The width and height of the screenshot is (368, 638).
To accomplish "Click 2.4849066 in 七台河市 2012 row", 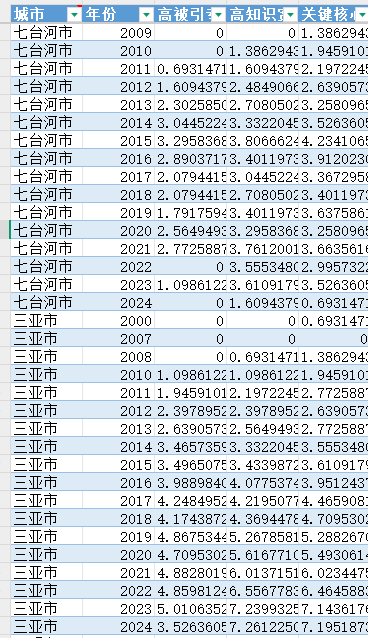I will coord(263,86).
